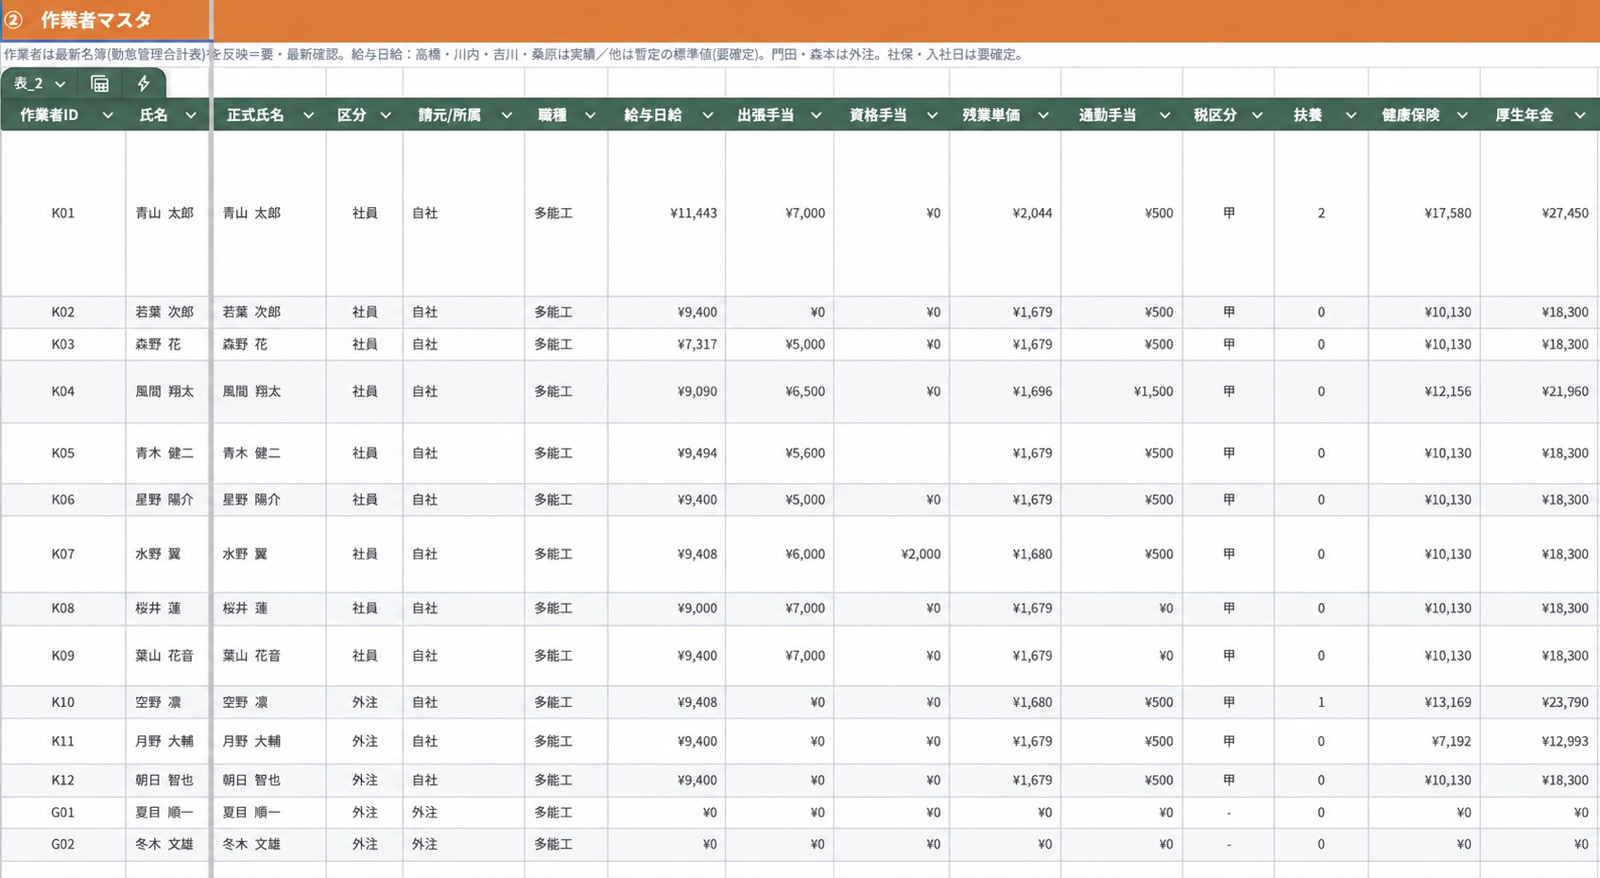Screen dimensions: 1600x878
Task: Open the 厚生年金 column filter dropdown
Action: tap(1579, 115)
